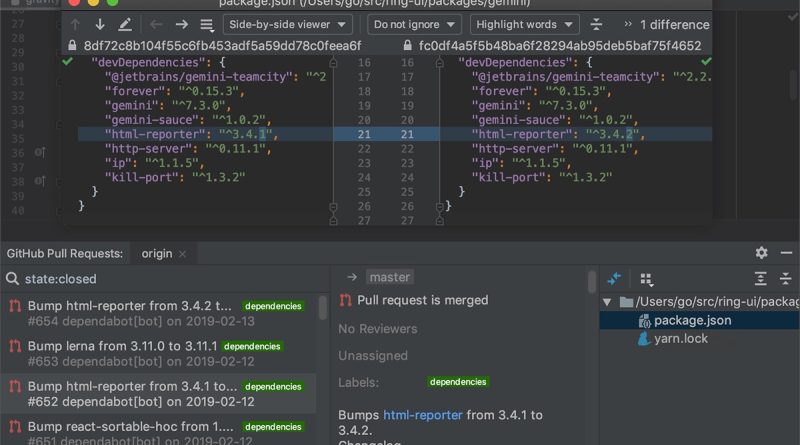
Task: Open the Side-by-side viewer dropdown
Action: tap(287, 24)
